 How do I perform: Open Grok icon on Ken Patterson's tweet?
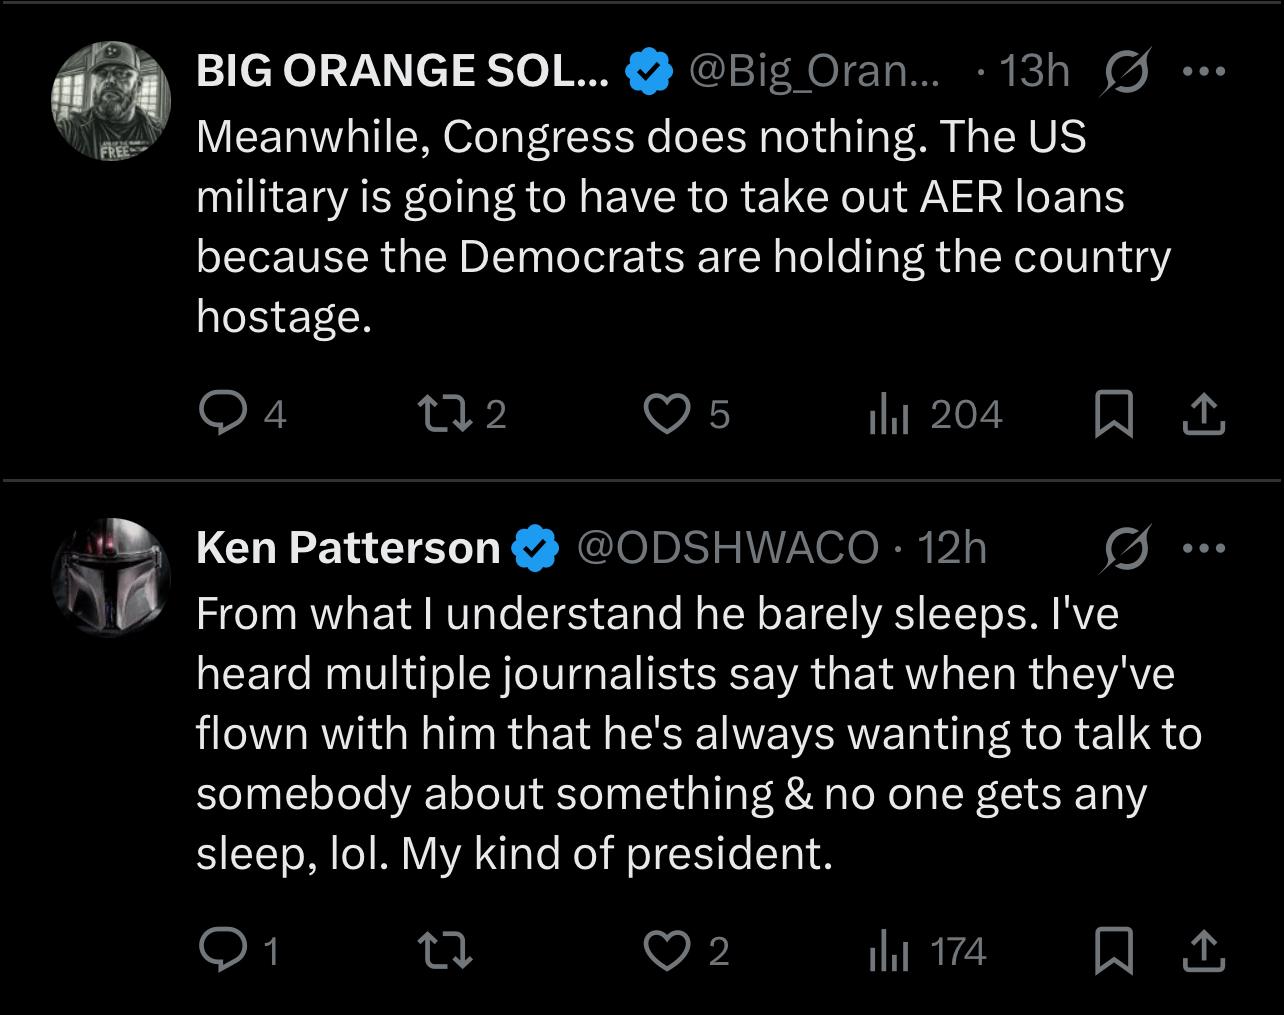[1123, 548]
